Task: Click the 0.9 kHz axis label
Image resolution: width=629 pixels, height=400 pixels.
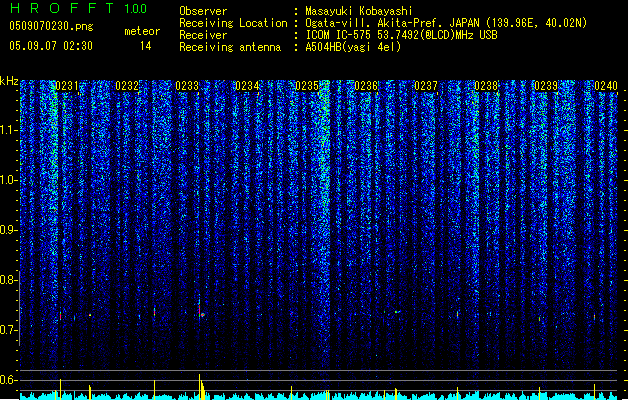Action: tap(9, 230)
